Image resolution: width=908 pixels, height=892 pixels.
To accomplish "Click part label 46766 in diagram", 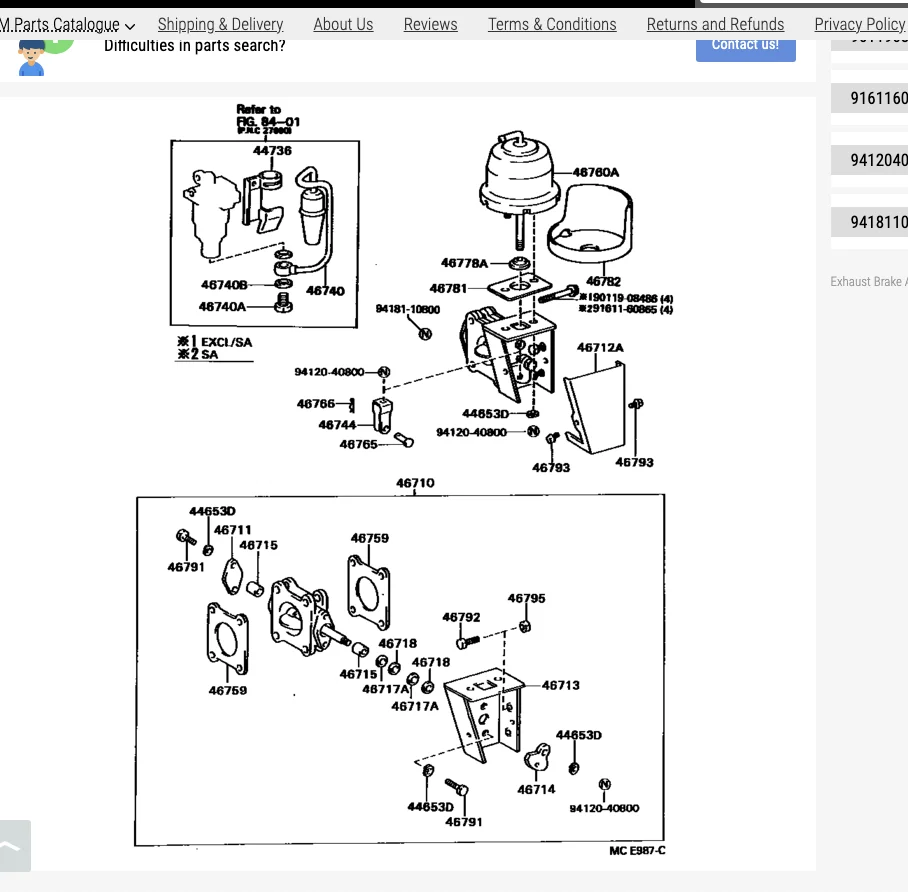I will tap(316, 404).
